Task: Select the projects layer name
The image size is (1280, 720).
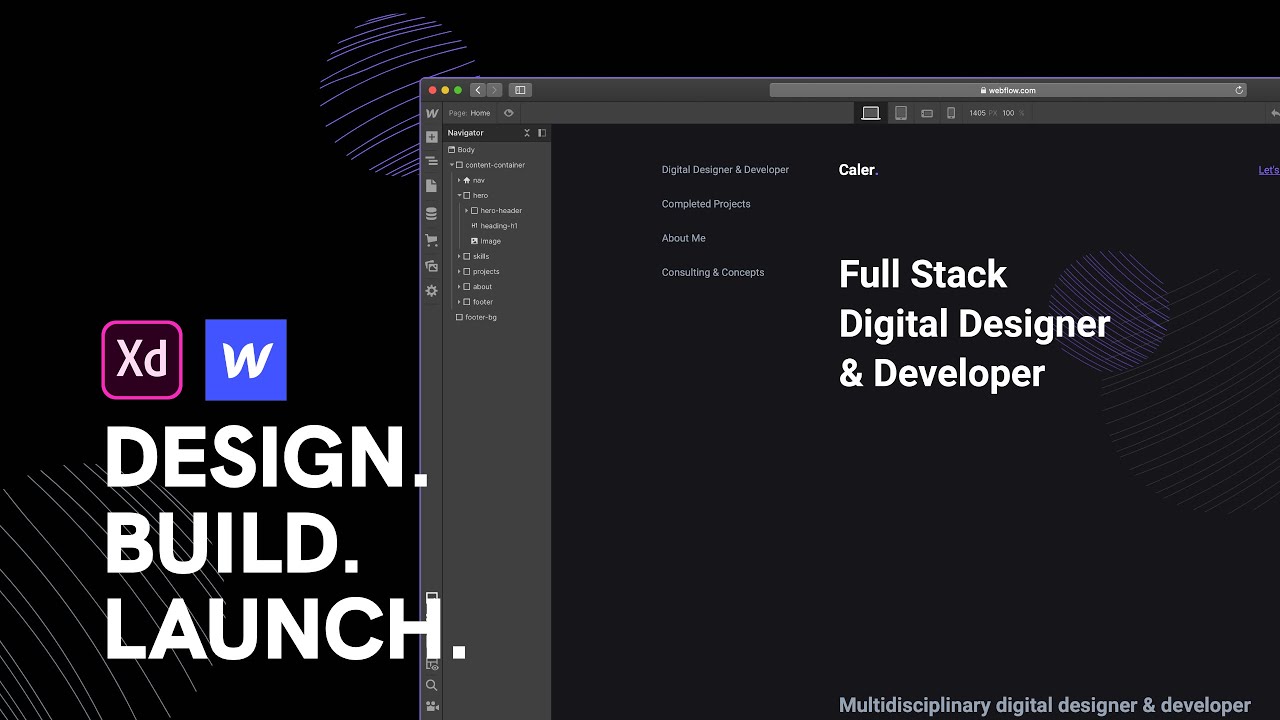Action: 486,272
